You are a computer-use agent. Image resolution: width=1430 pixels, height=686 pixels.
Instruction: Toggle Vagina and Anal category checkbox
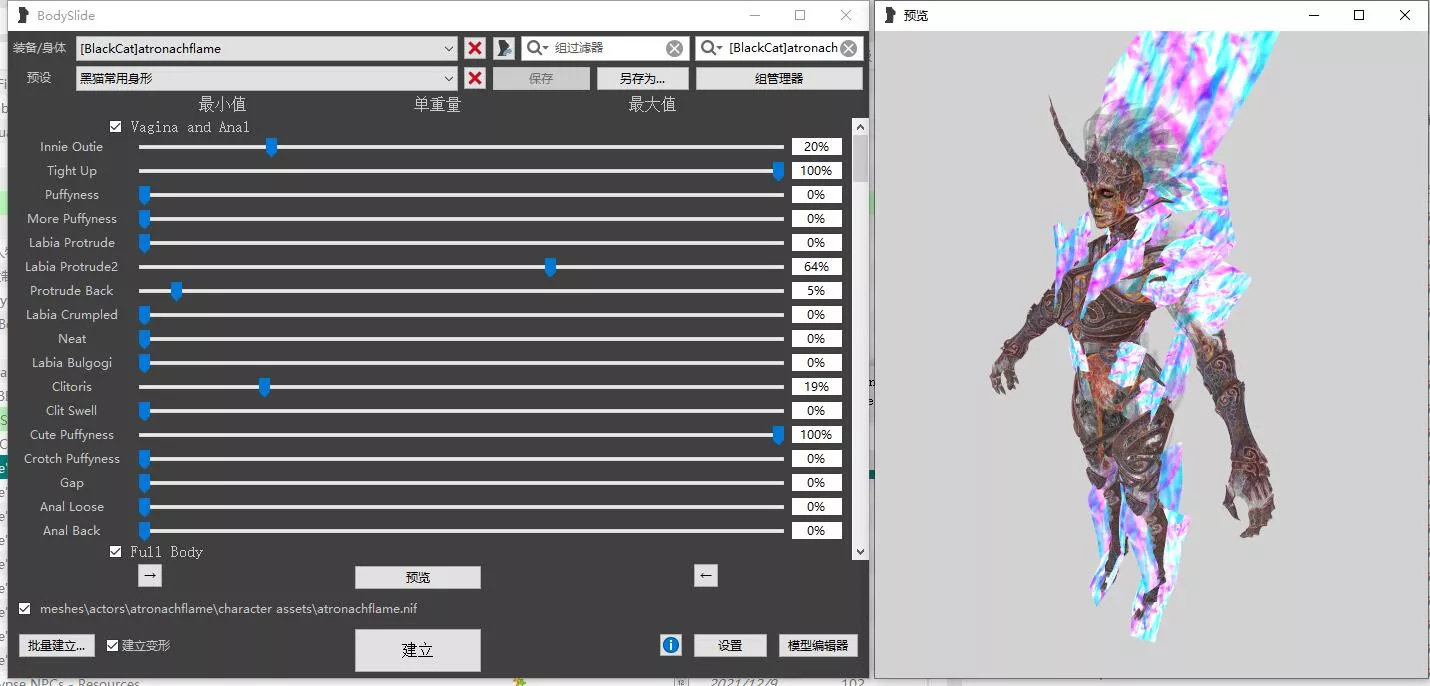tap(116, 127)
